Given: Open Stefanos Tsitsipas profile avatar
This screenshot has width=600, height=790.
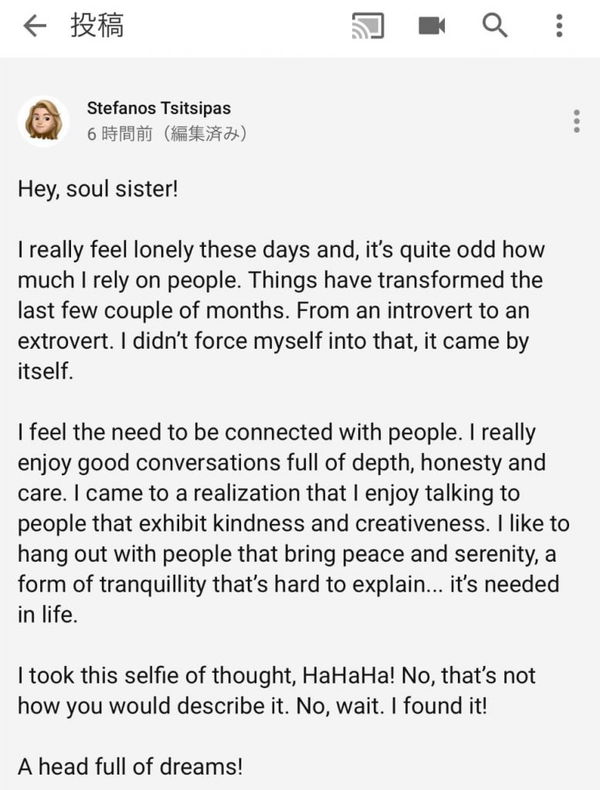Looking at the screenshot, I should (x=44, y=121).
